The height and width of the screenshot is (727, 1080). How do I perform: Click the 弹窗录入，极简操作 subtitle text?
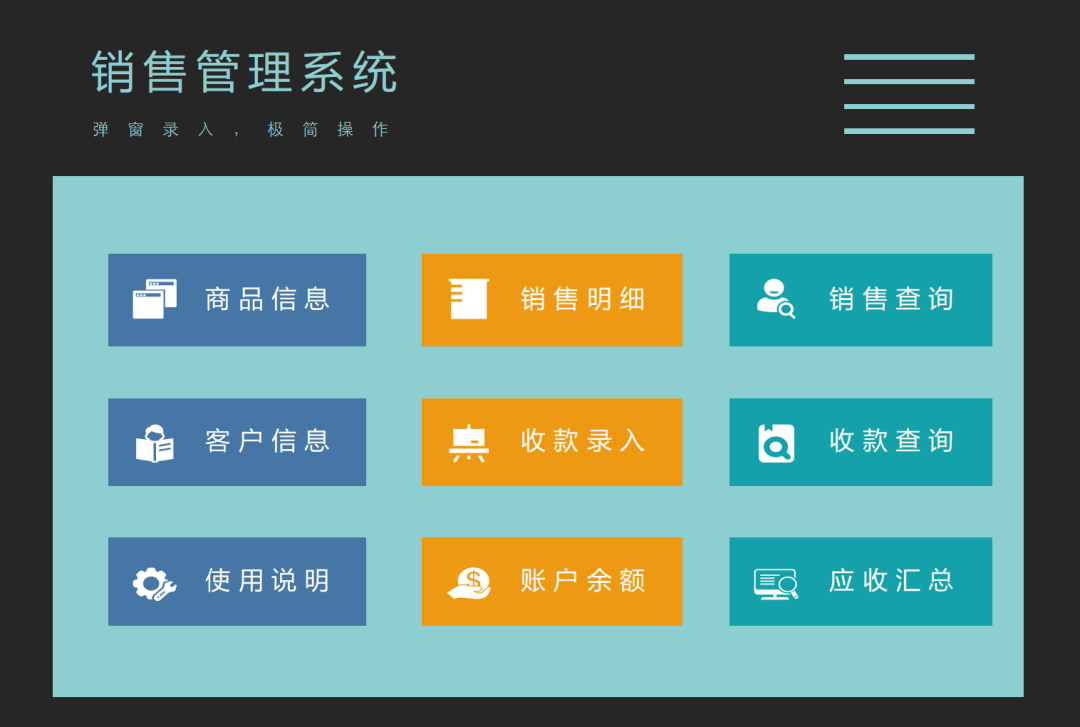241,130
